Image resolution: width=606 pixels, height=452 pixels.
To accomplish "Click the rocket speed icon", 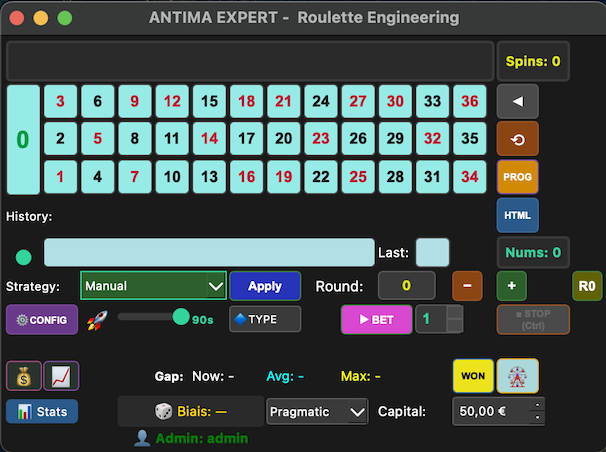I will (x=97, y=320).
